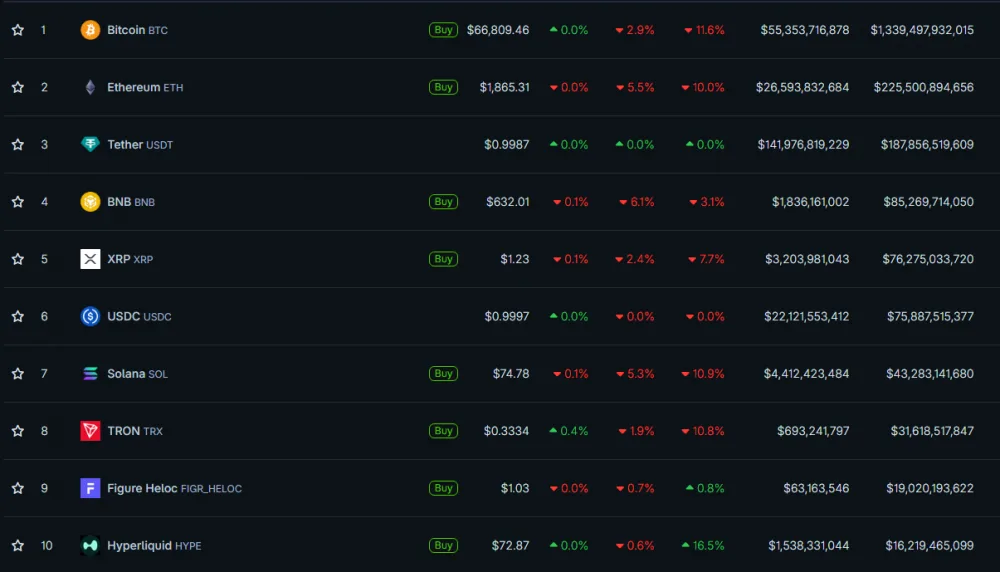Click BNB price $632.01
1000x572 pixels.
coord(508,202)
